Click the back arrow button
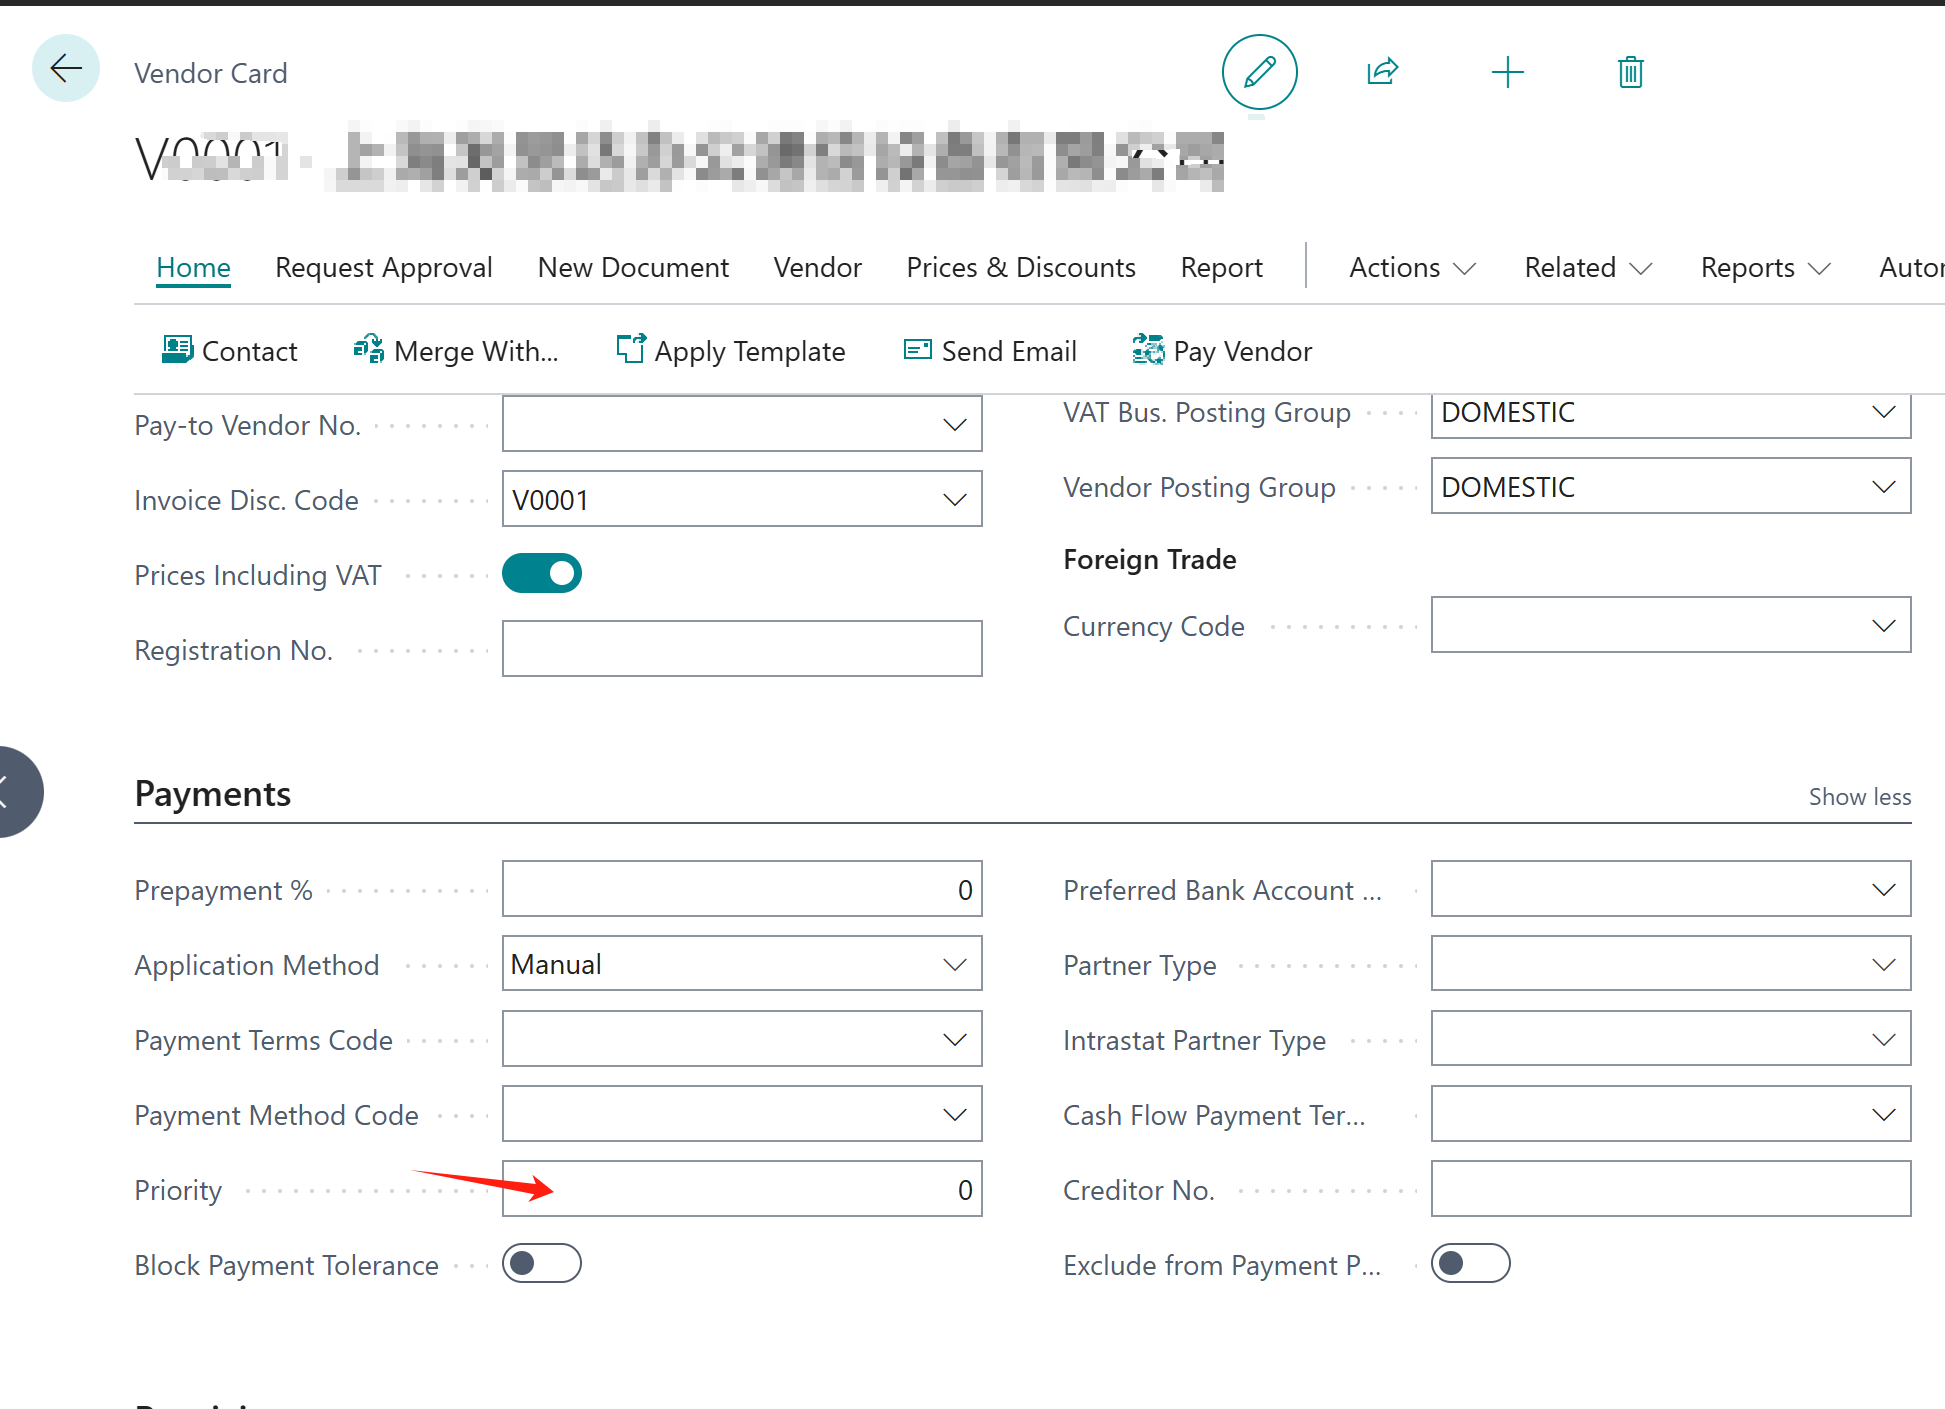This screenshot has height=1409, width=1945. pos(66,69)
